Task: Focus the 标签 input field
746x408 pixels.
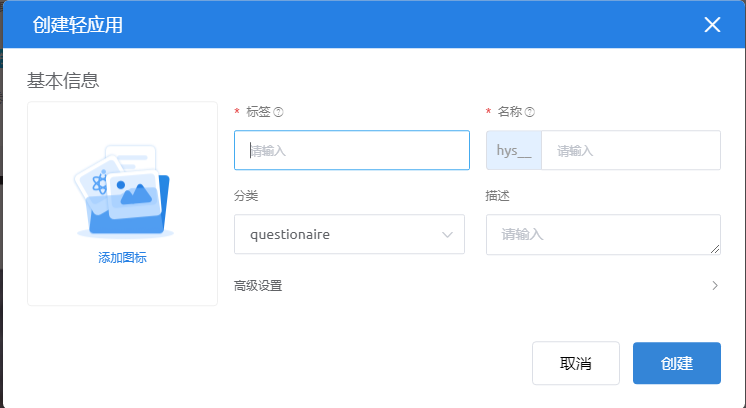Action: point(352,150)
